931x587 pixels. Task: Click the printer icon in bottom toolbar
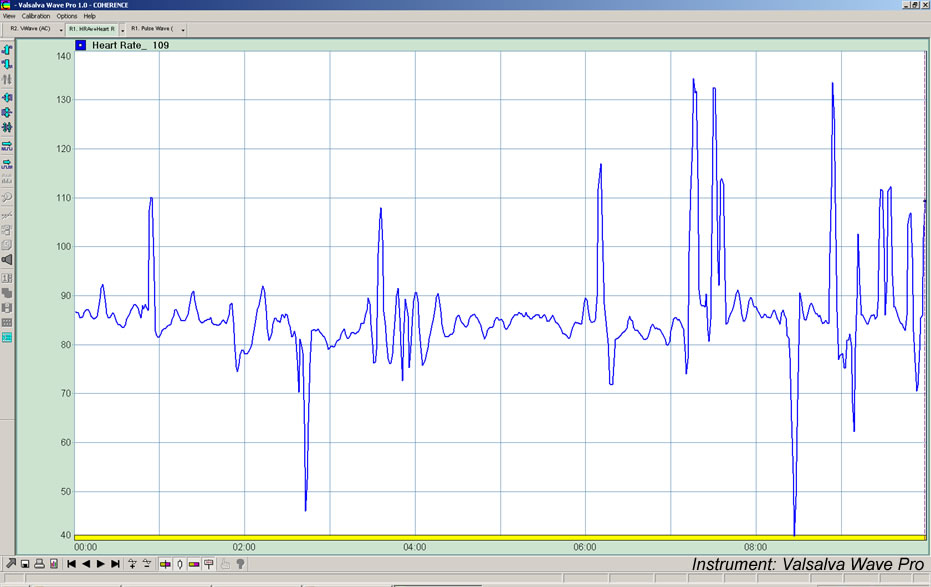point(39,564)
